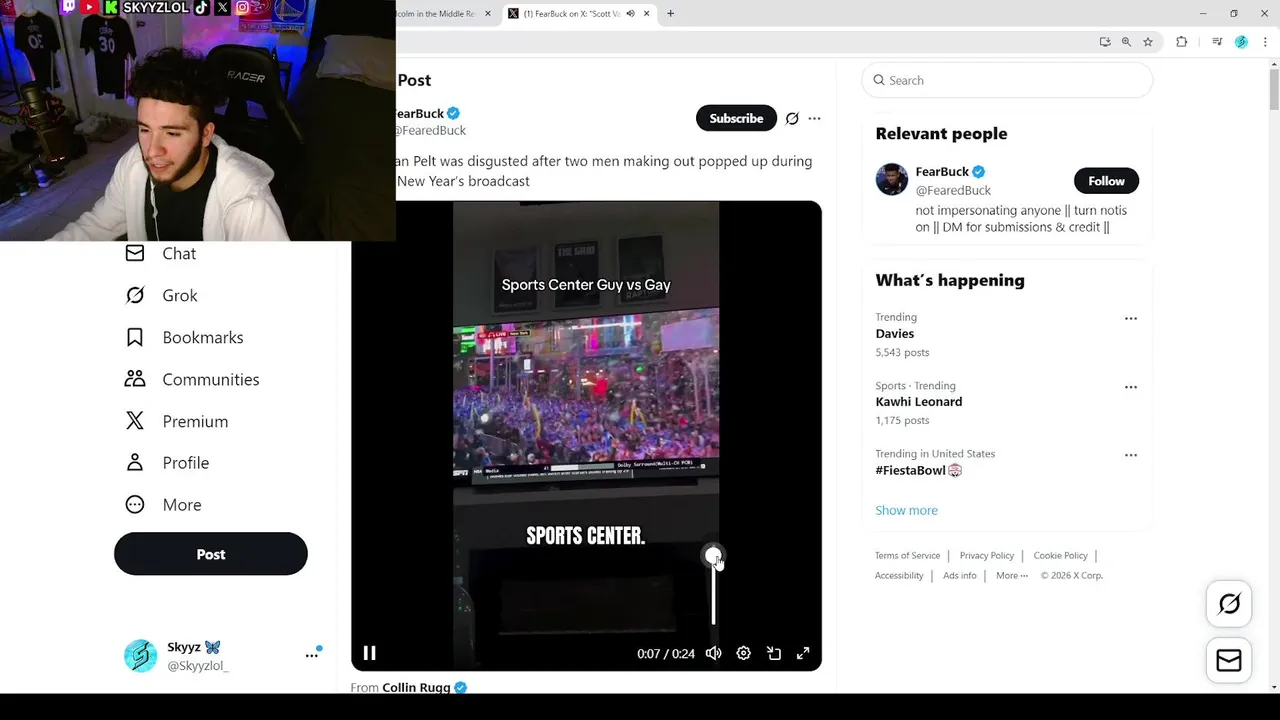Open FearBuck name link in Relevant people

tap(942, 172)
